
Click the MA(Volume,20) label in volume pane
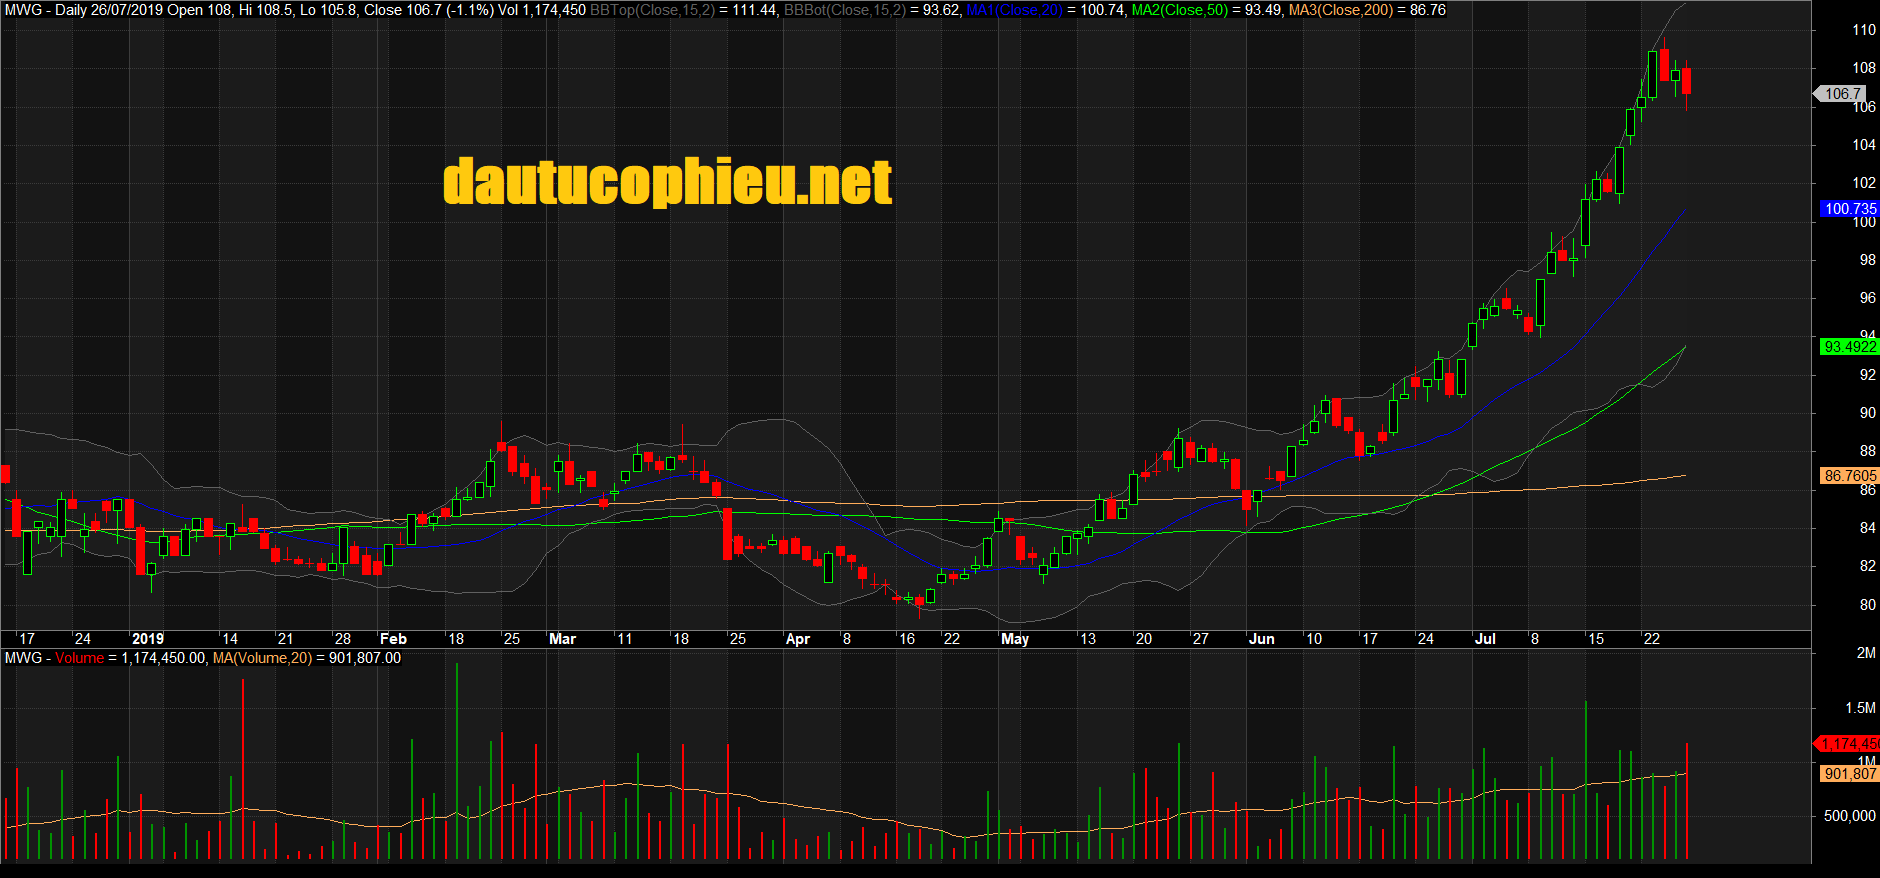pyautogui.click(x=262, y=658)
